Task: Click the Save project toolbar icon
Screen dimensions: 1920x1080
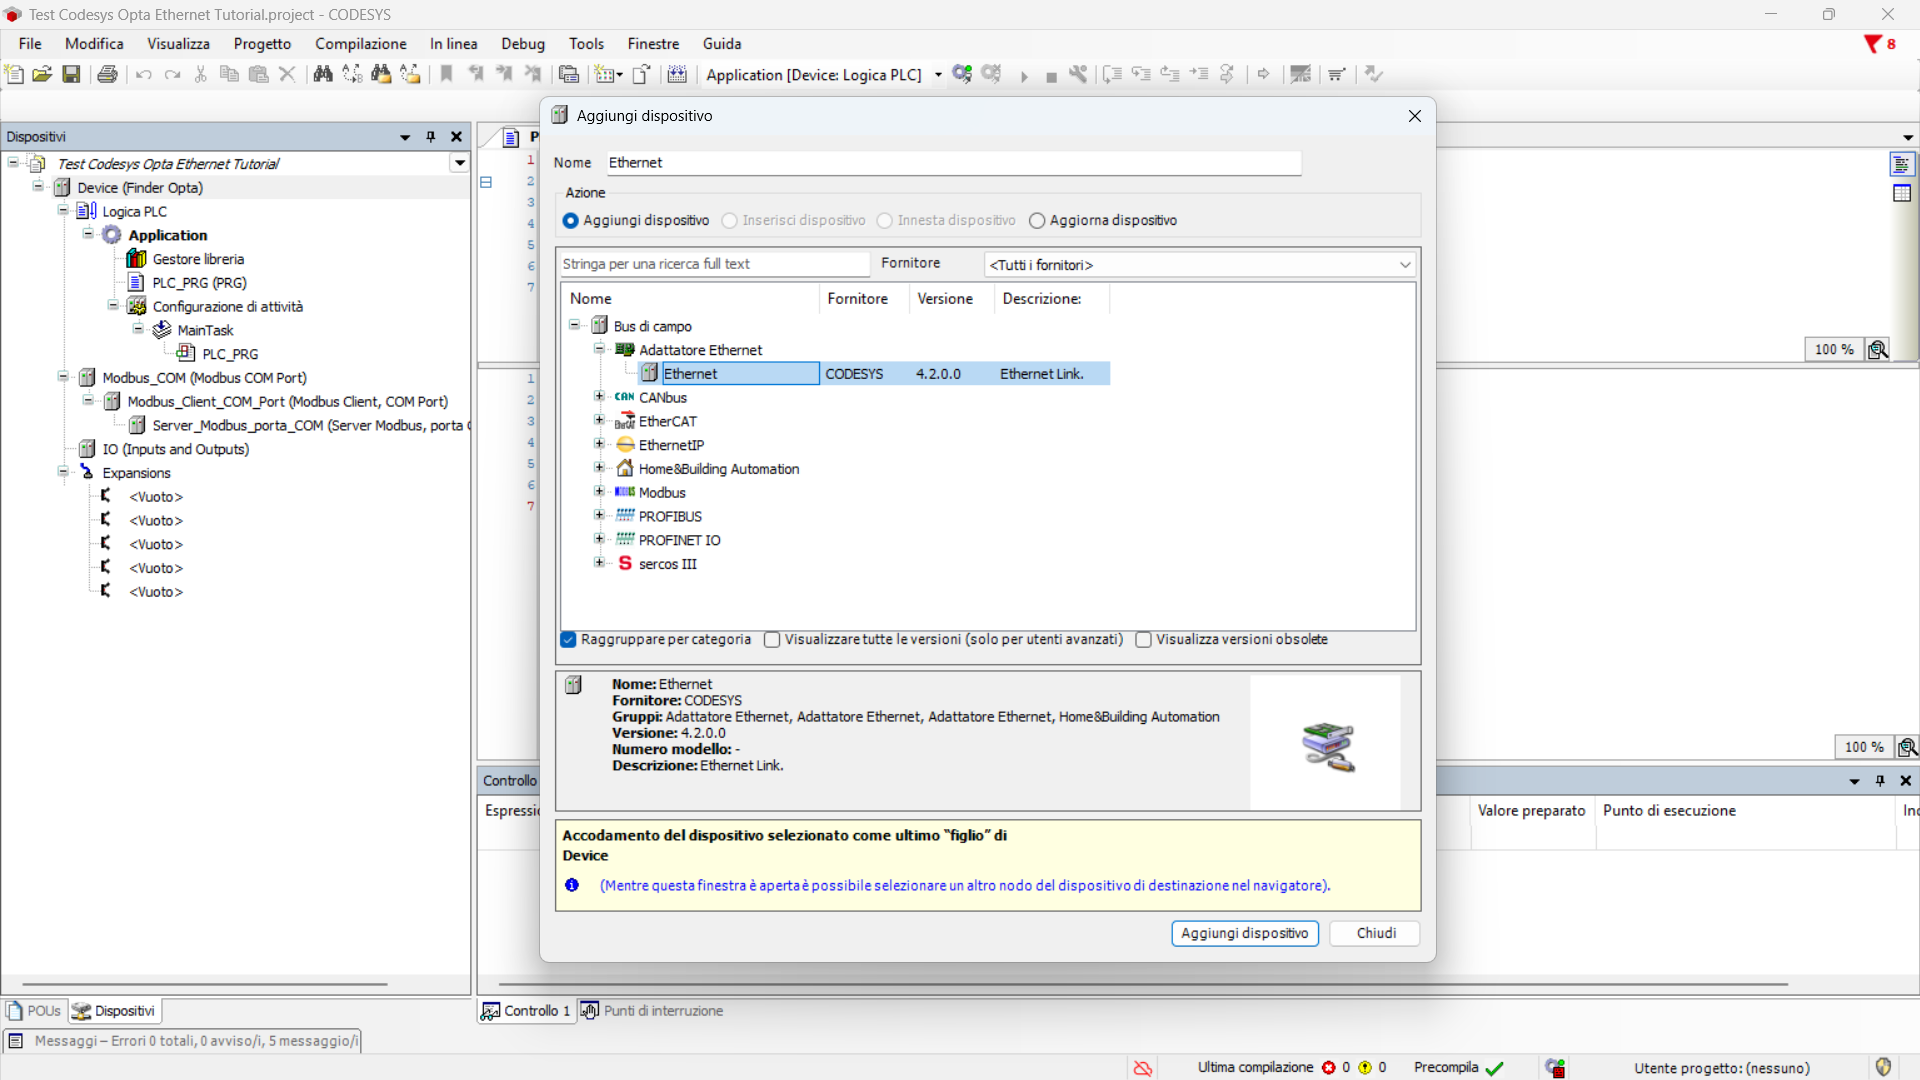Action: coord(71,74)
